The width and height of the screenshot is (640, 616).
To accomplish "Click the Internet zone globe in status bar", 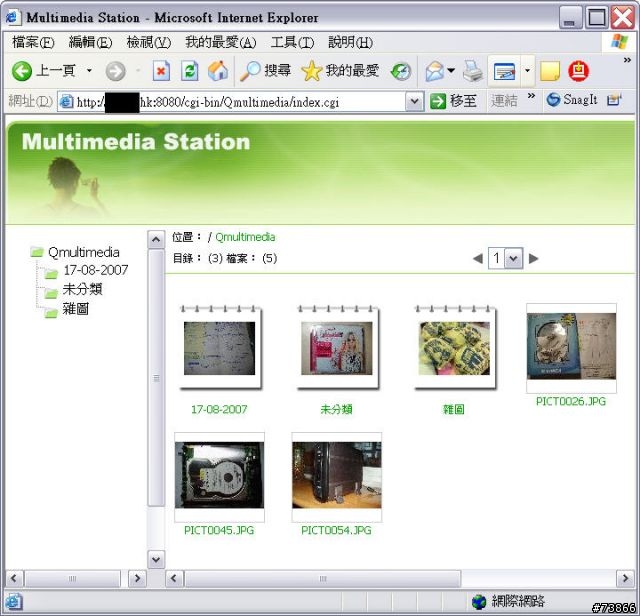I will click(x=479, y=601).
